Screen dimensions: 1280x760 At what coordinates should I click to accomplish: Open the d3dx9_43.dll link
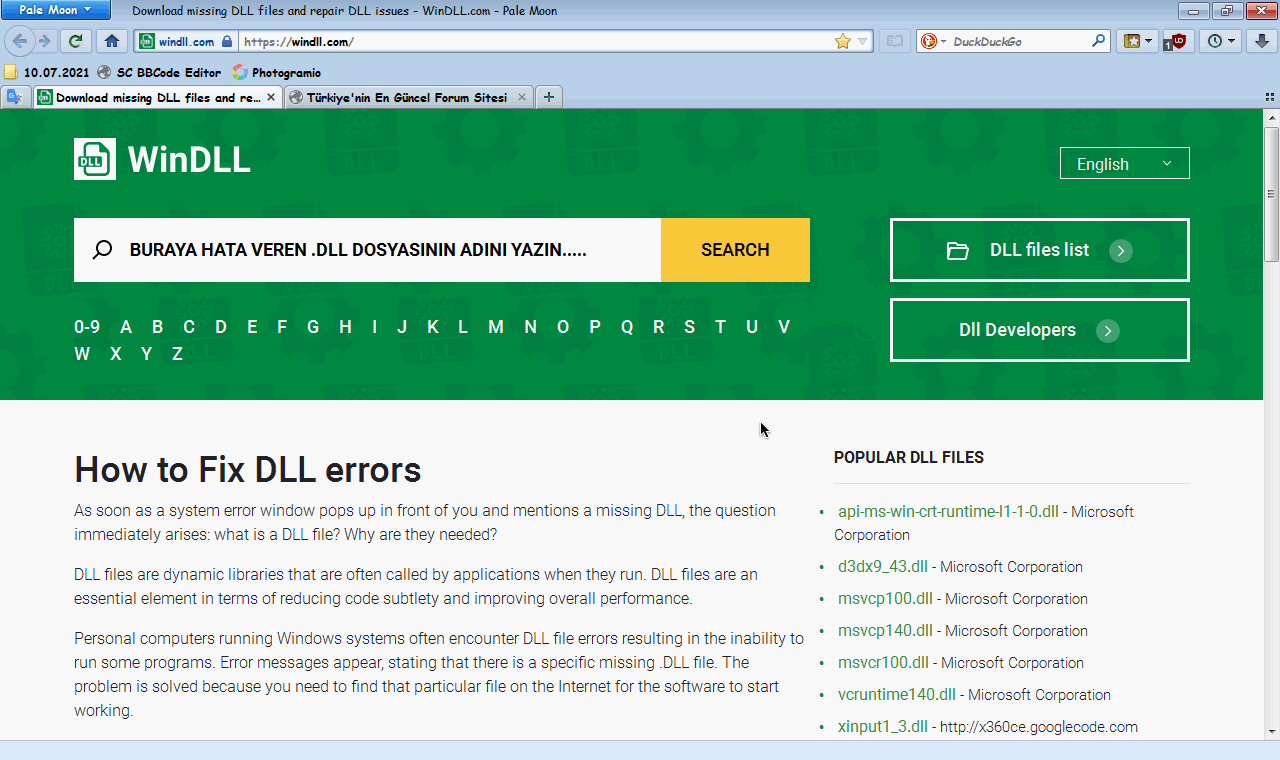tap(883, 567)
